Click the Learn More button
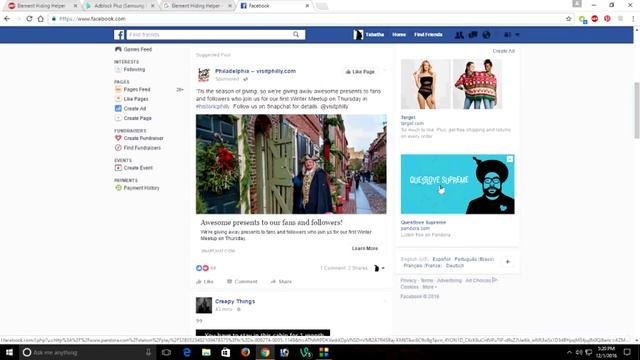Image resolution: width=640 pixels, height=360 pixels. pyautogui.click(x=364, y=248)
